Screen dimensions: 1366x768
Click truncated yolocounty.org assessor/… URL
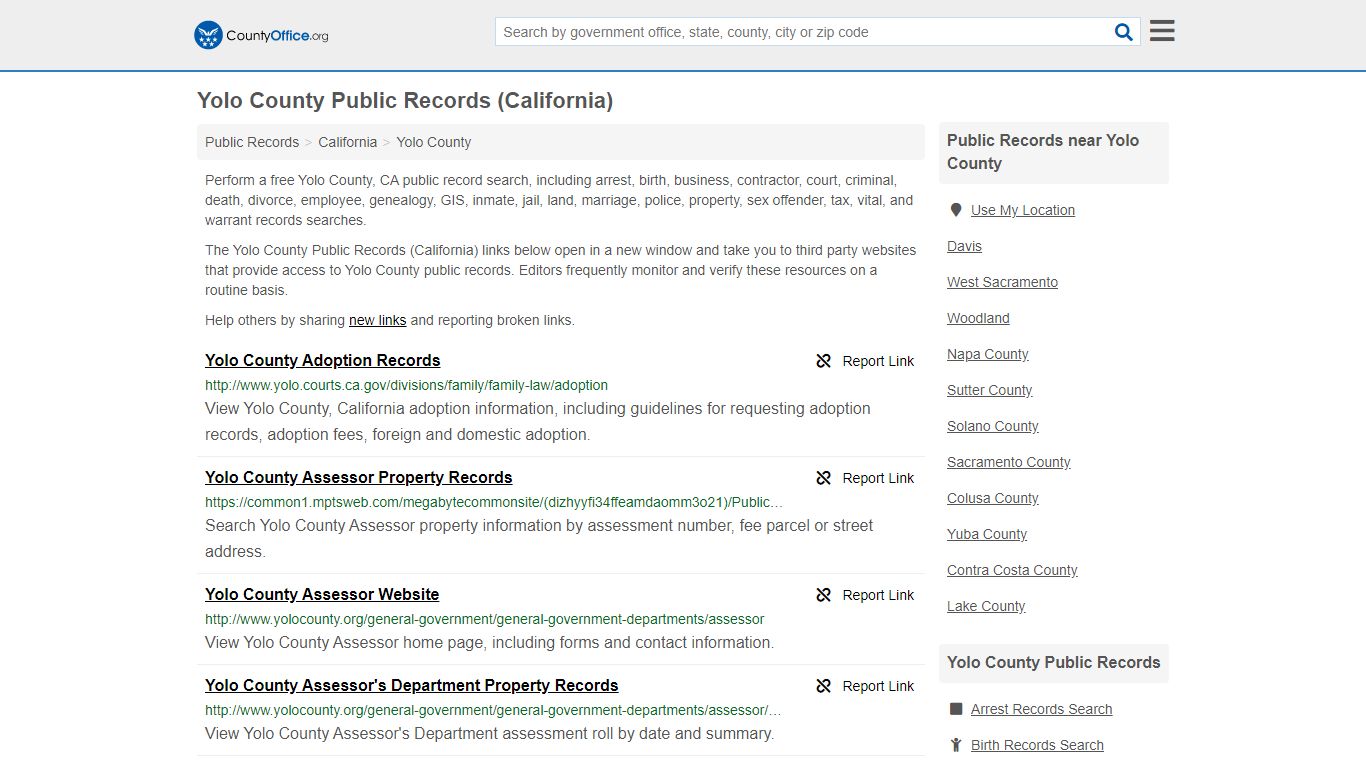pos(493,710)
